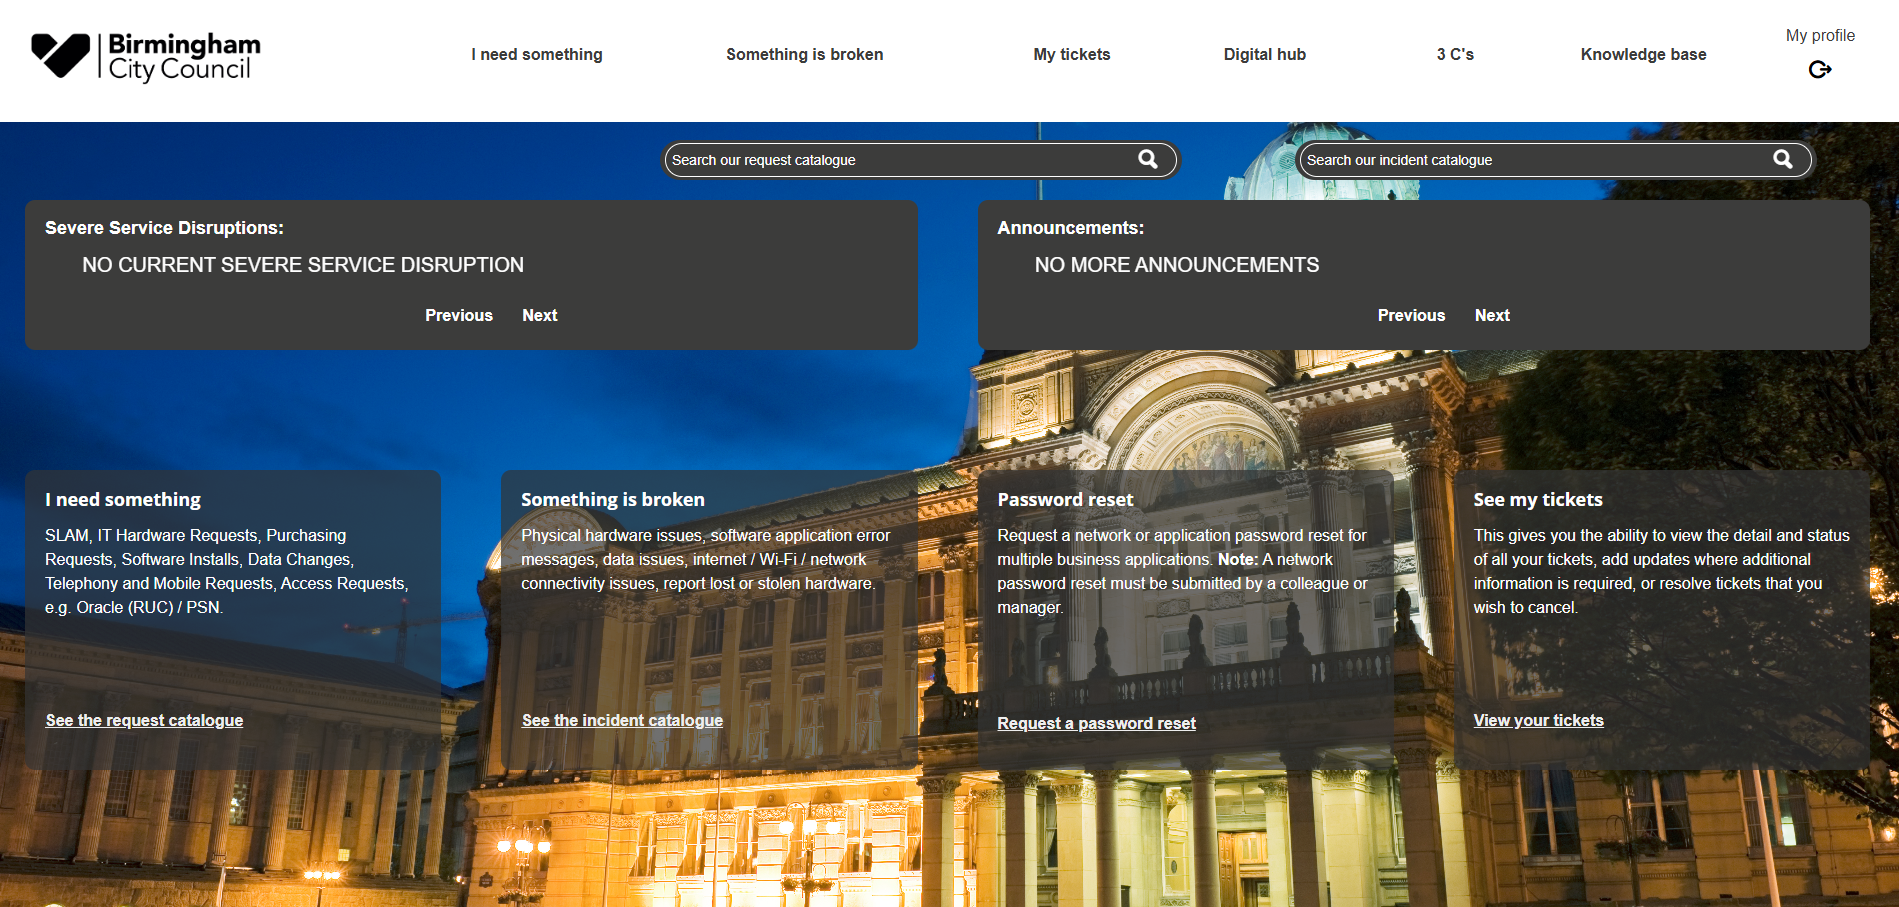Click Request a password reset
The height and width of the screenshot is (907, 1899).
click(x=1096, y=723)
